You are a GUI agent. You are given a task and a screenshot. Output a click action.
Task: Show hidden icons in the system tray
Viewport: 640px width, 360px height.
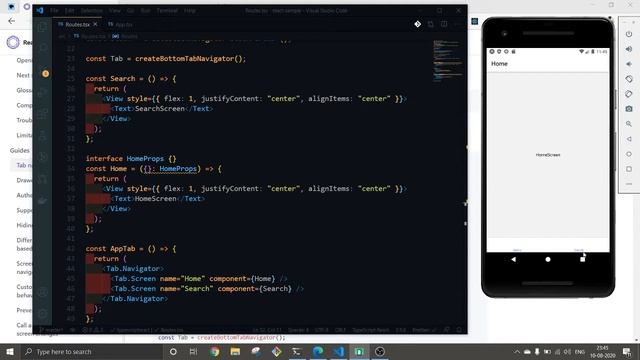[x=517, y=351]
